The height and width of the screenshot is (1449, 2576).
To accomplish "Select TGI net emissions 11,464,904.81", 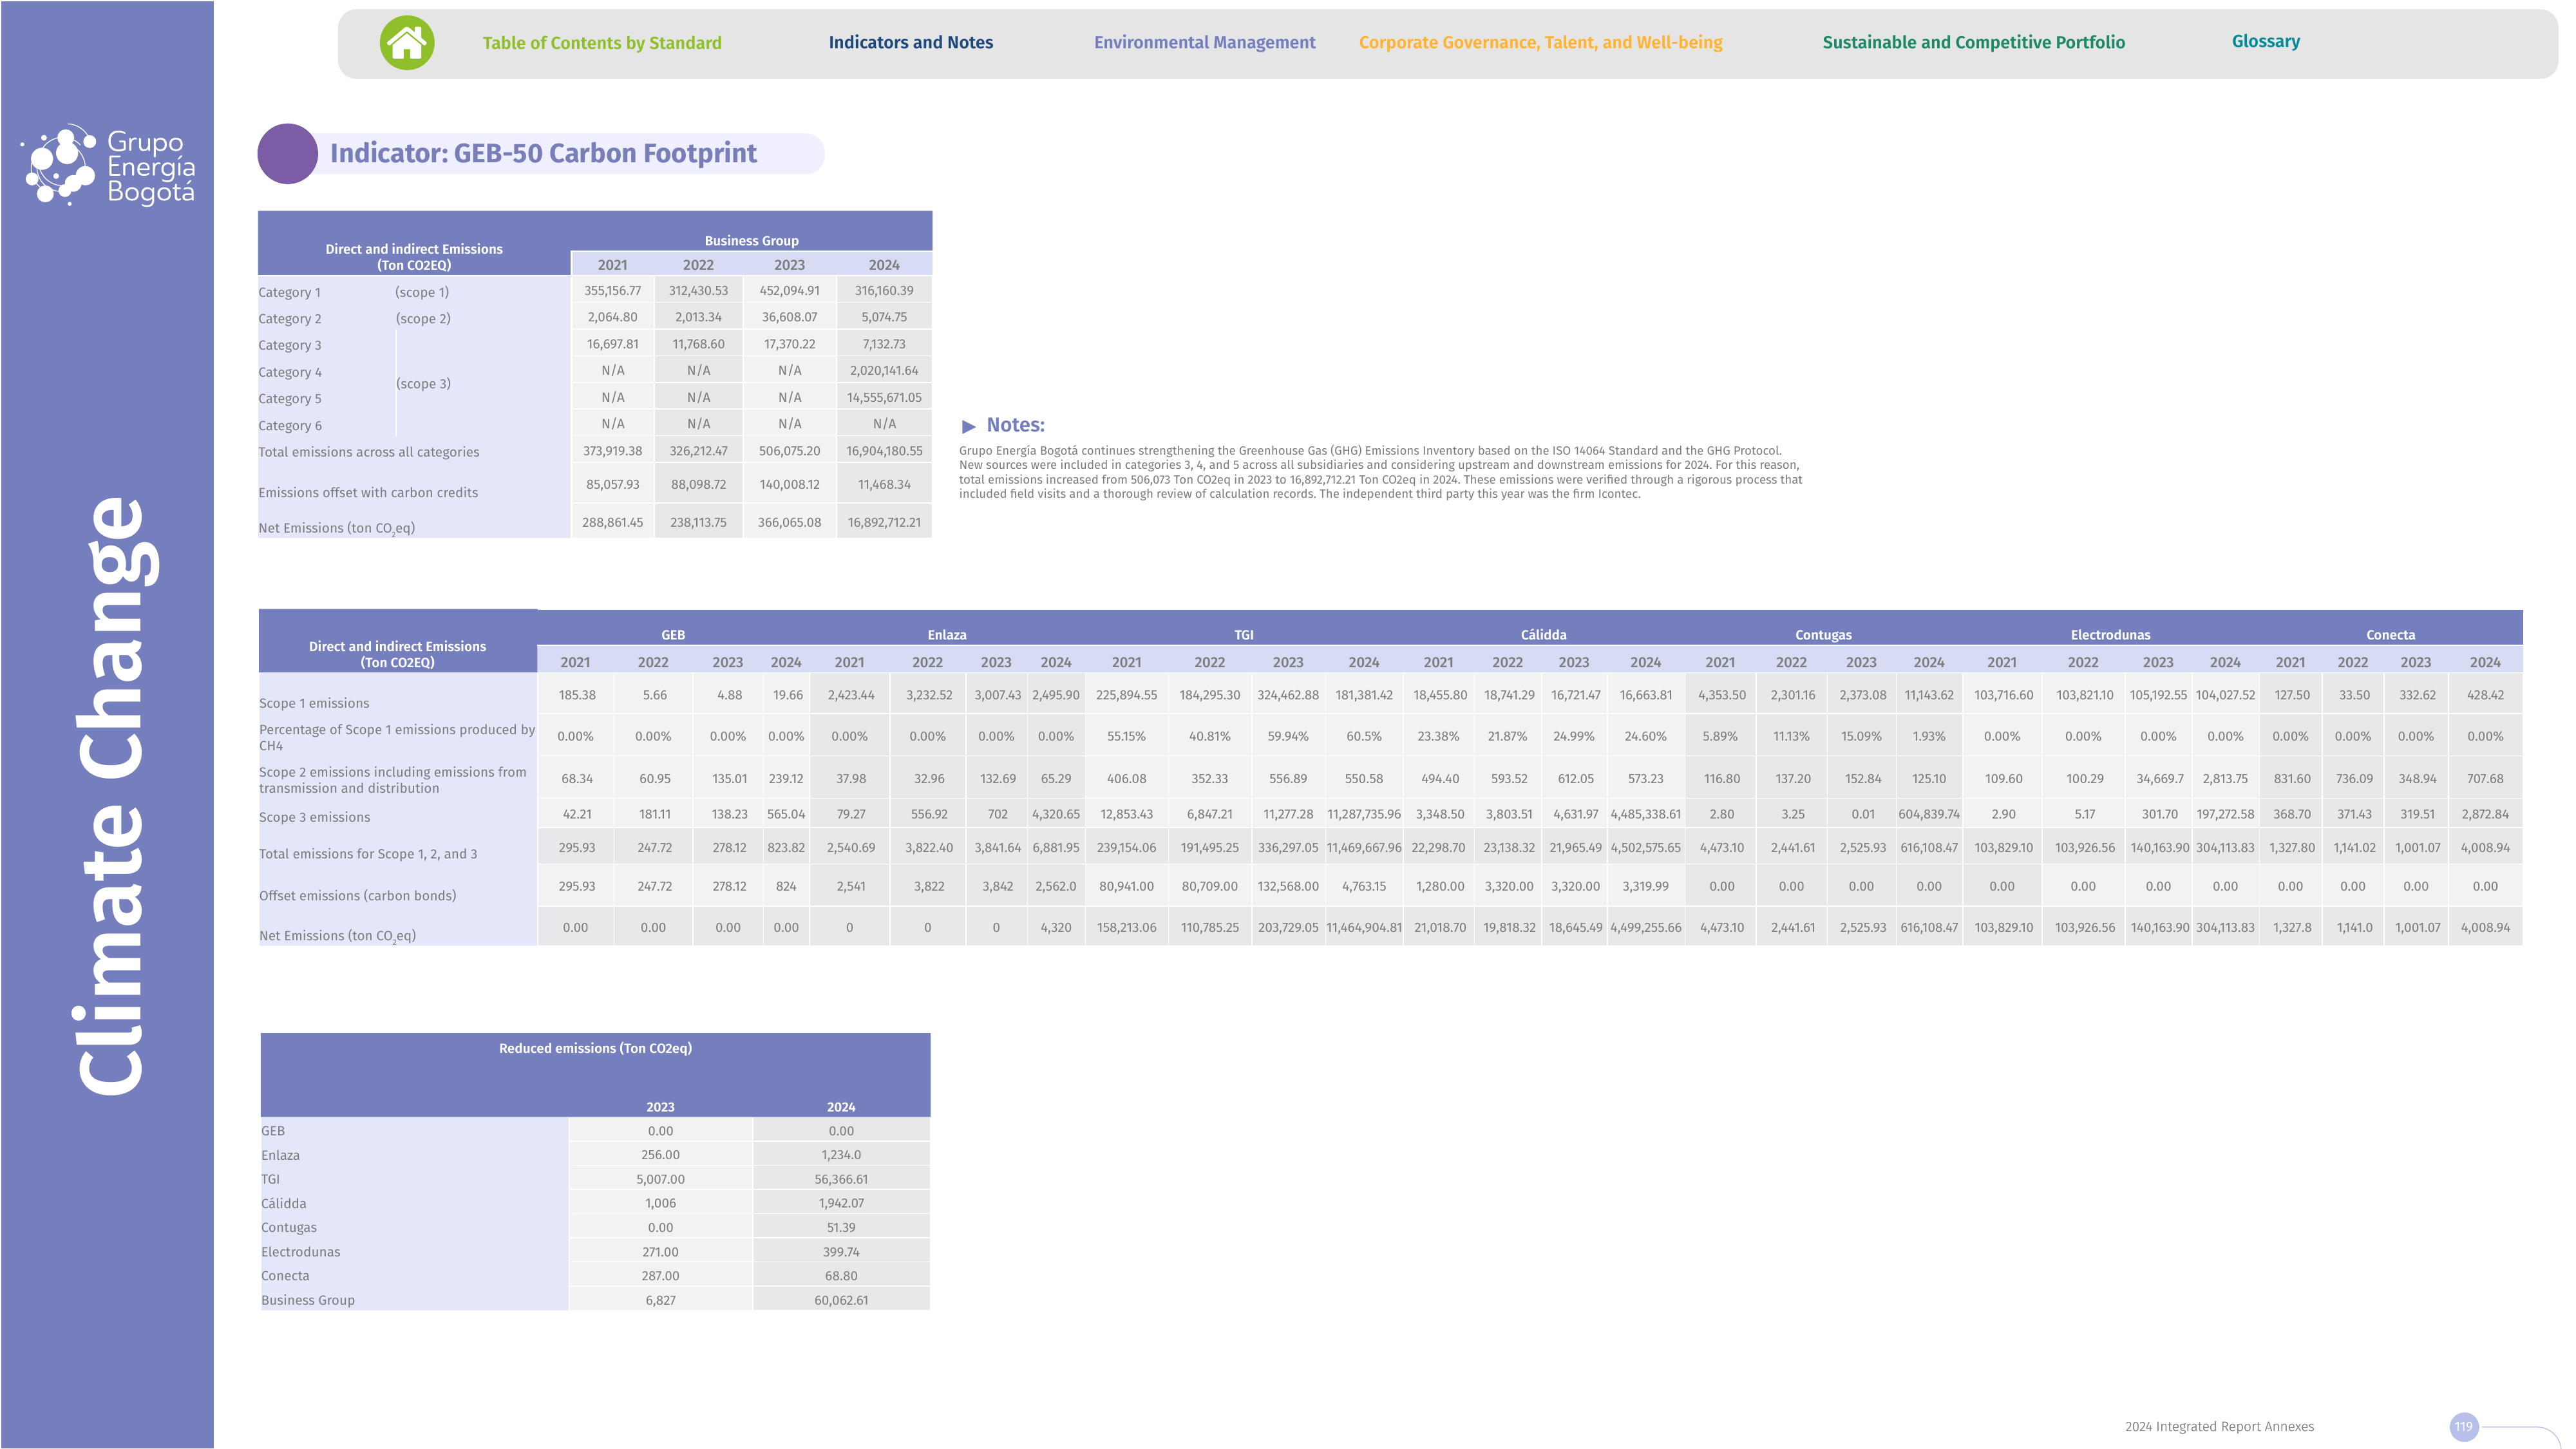I will [1363, 927].
